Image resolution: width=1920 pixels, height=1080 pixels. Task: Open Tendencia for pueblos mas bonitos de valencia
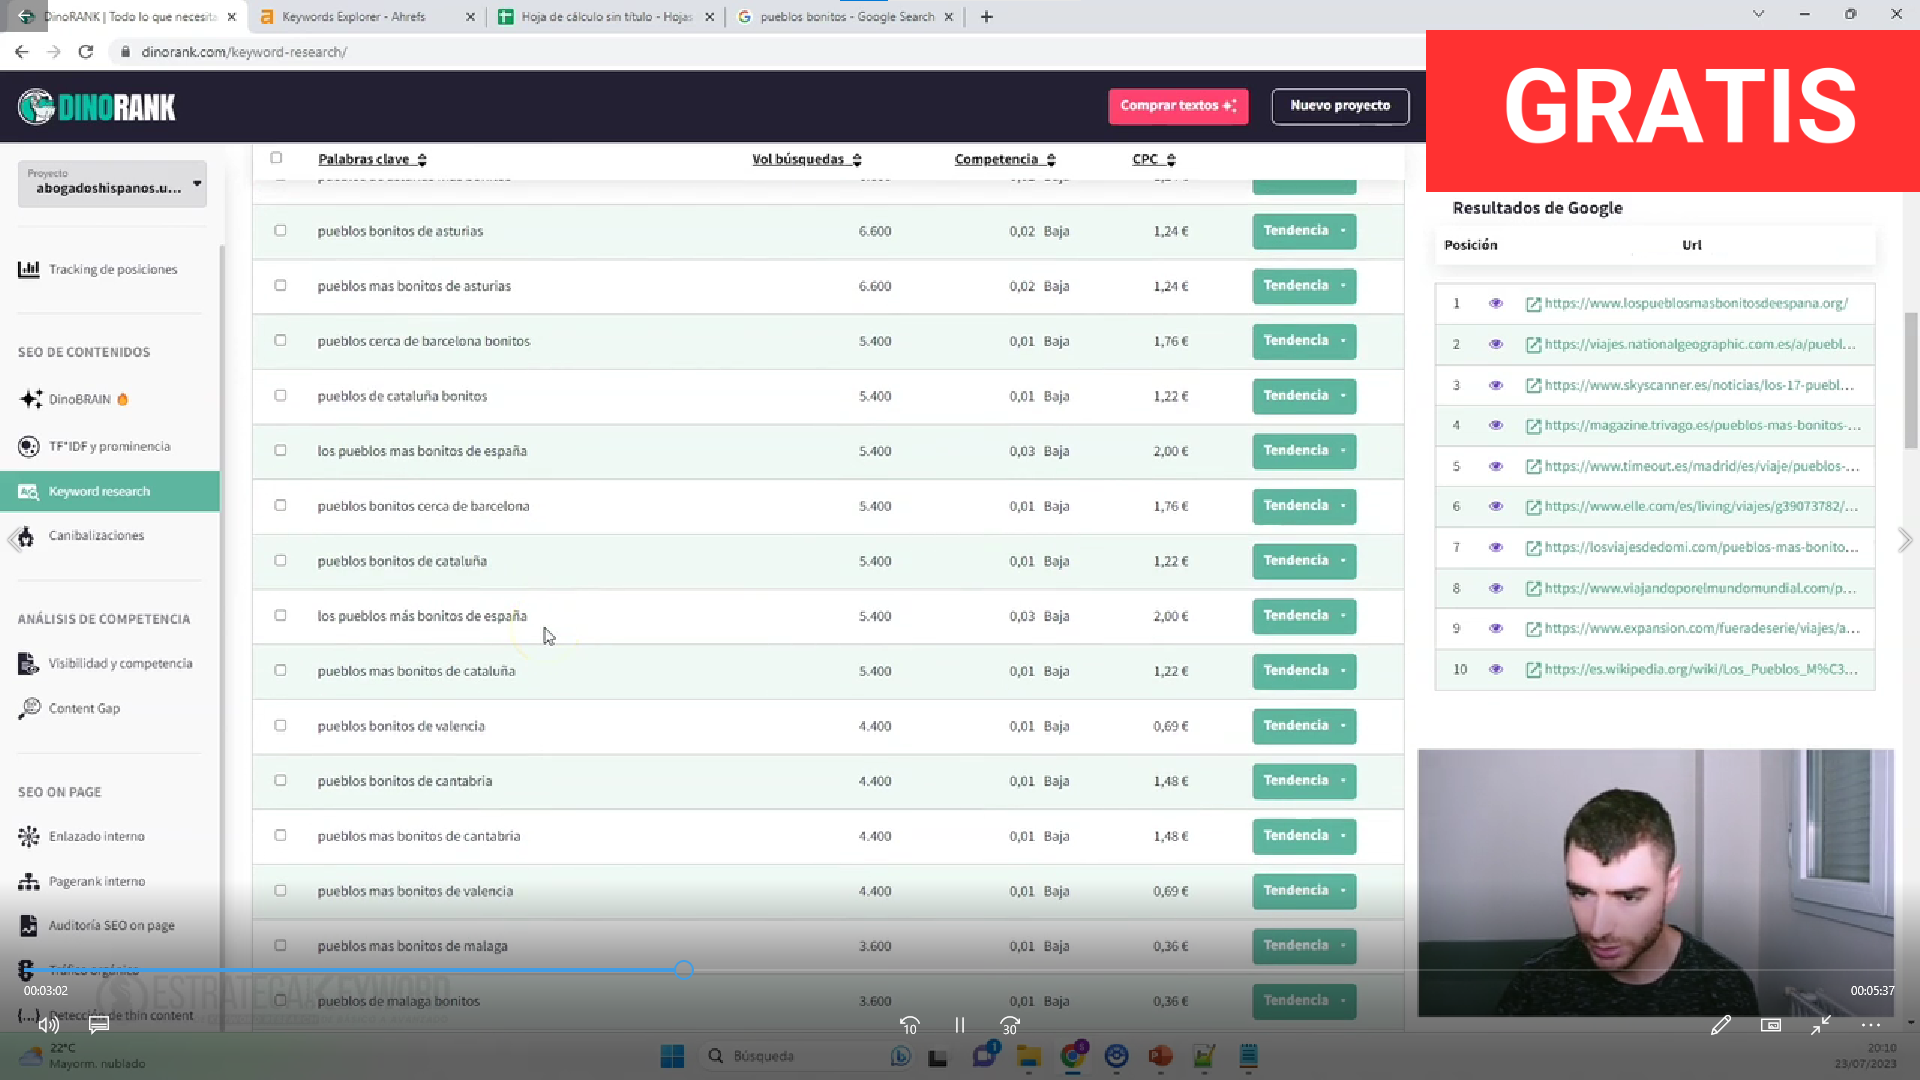(1304, 891)
